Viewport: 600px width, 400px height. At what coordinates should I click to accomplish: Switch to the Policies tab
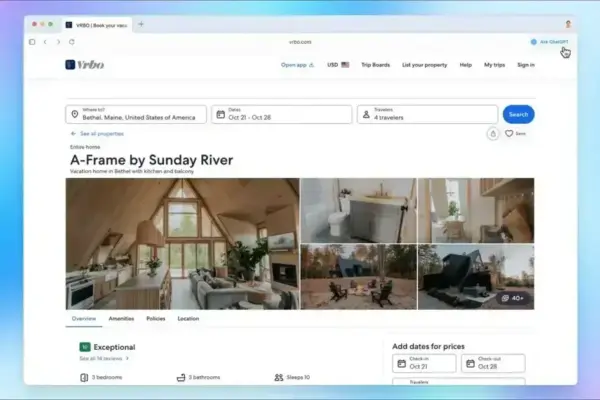click(156, 318)
